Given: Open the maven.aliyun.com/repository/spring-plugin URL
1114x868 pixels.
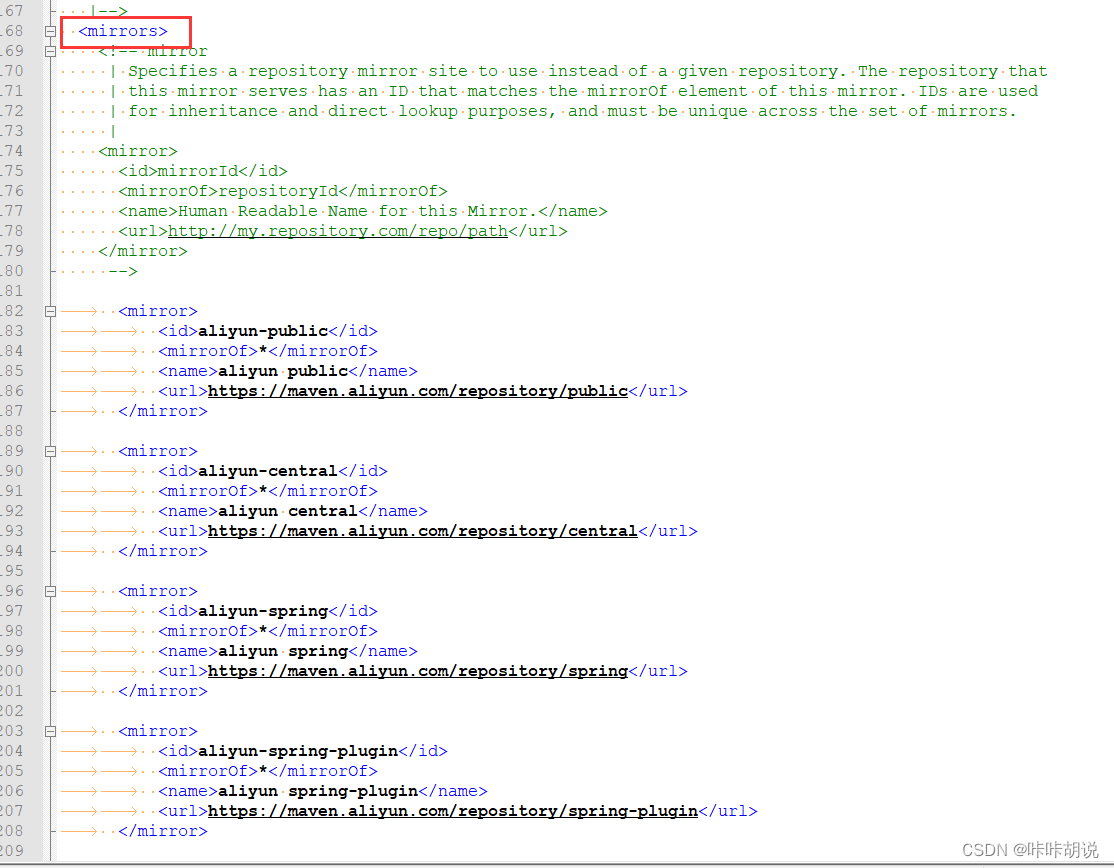Looking at the screenshot, I should [x=453, y=811].
